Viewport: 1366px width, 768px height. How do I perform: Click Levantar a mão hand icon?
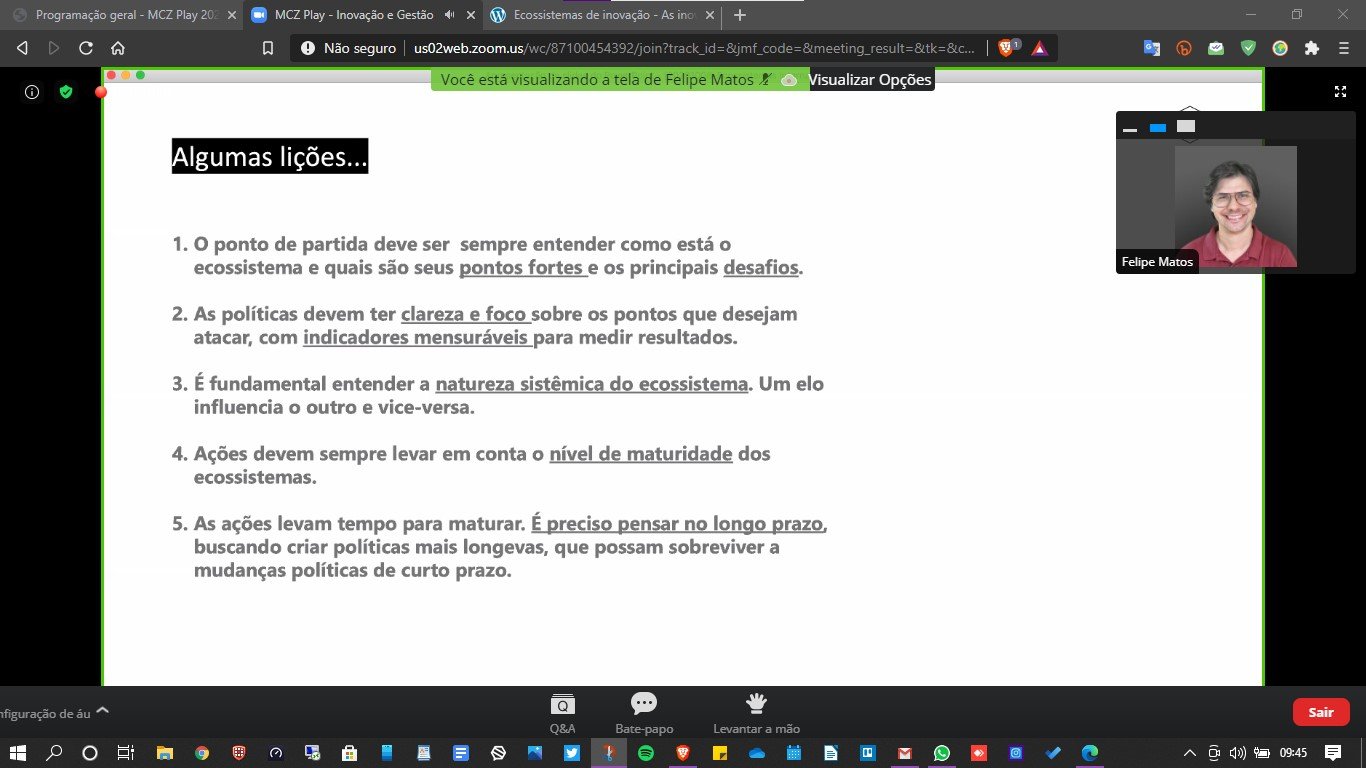(x=756, y=705)
